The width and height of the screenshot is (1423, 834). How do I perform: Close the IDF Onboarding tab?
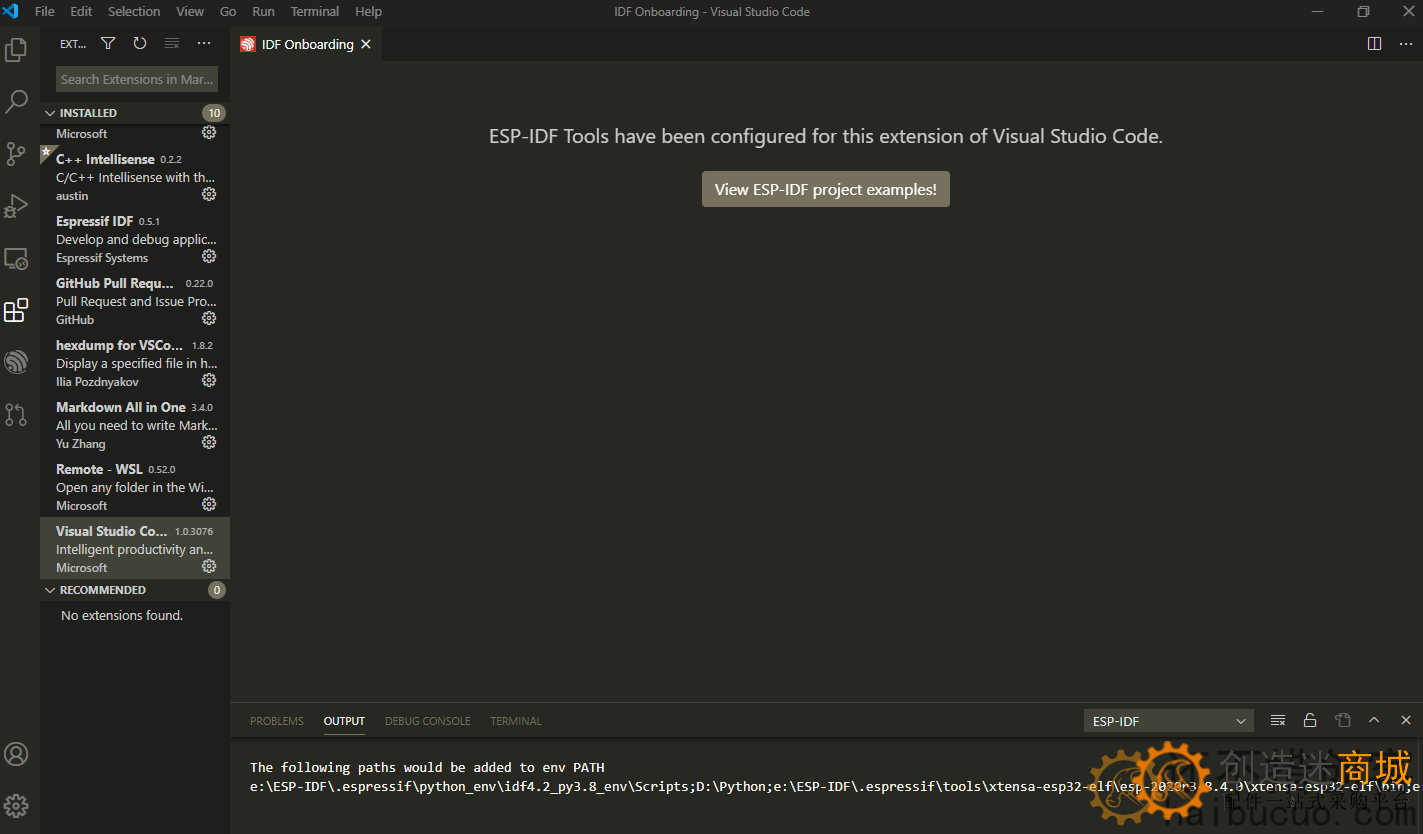(366, 44)
